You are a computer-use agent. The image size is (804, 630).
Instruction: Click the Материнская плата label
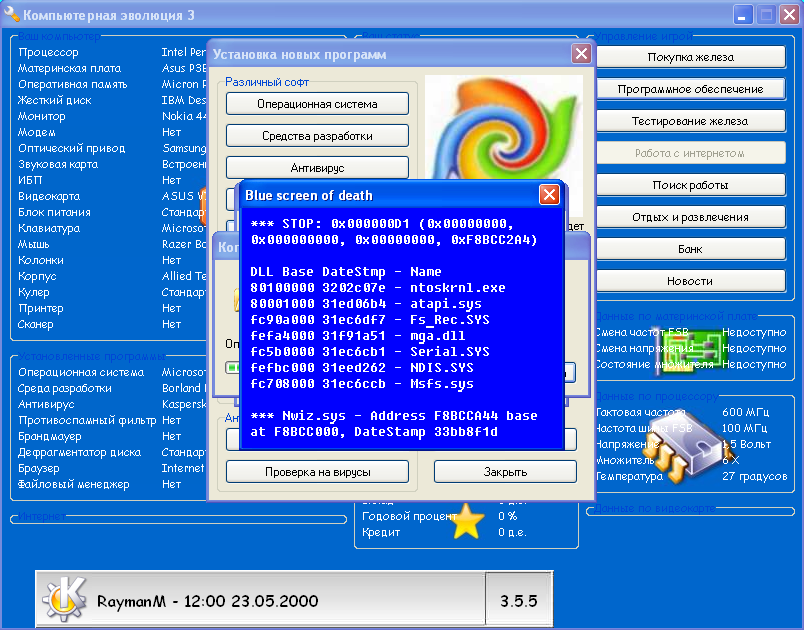(x=70, y=68)
